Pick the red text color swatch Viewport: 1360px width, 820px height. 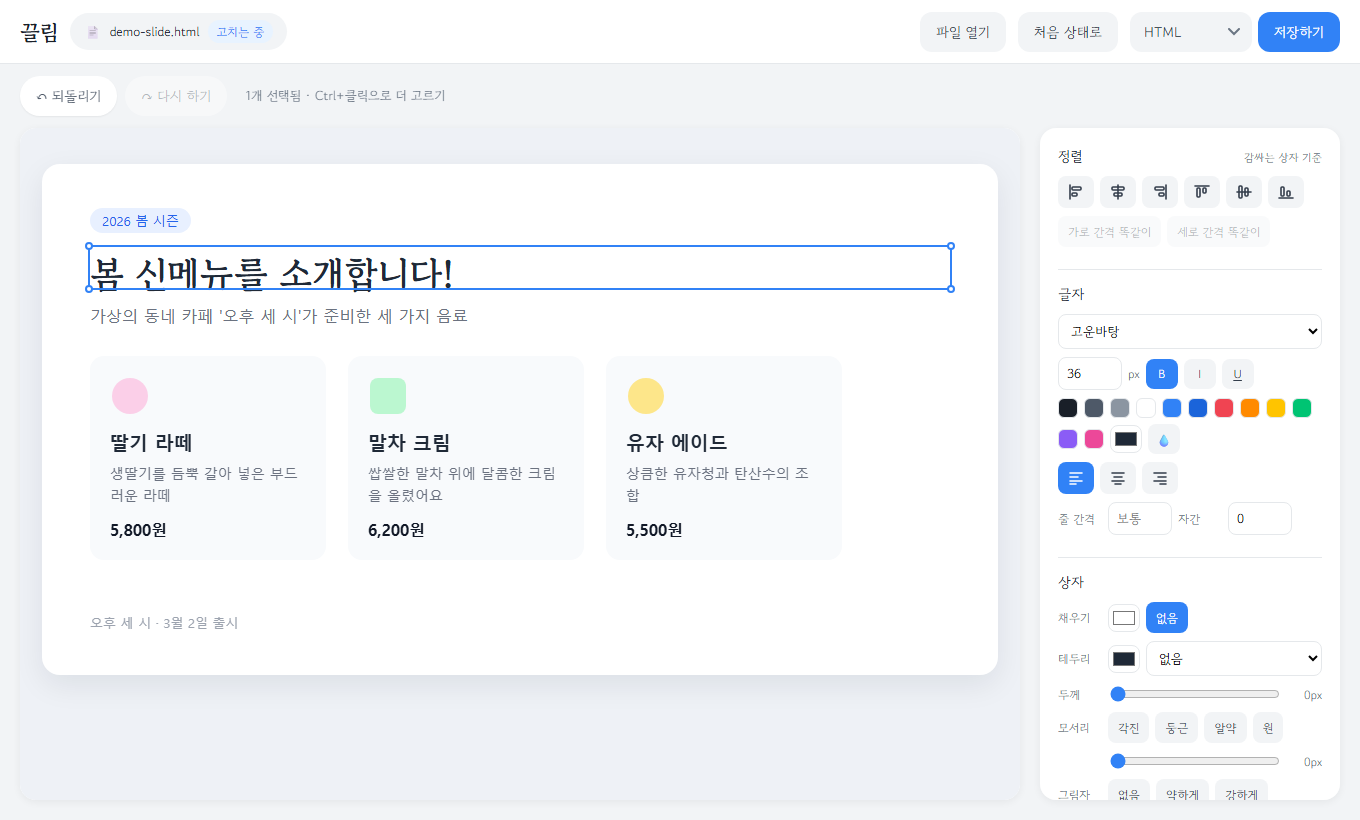coord(1224,408)
